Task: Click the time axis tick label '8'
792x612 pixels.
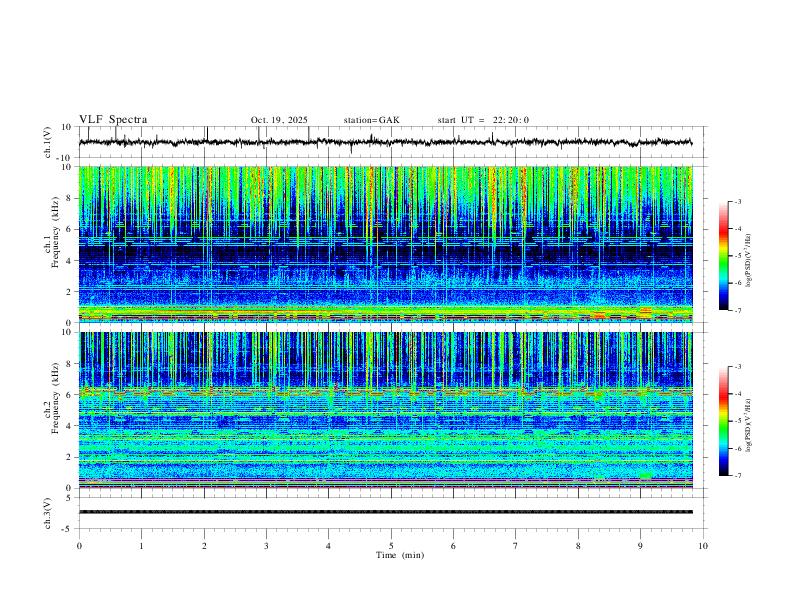Action: pos(578,546)
